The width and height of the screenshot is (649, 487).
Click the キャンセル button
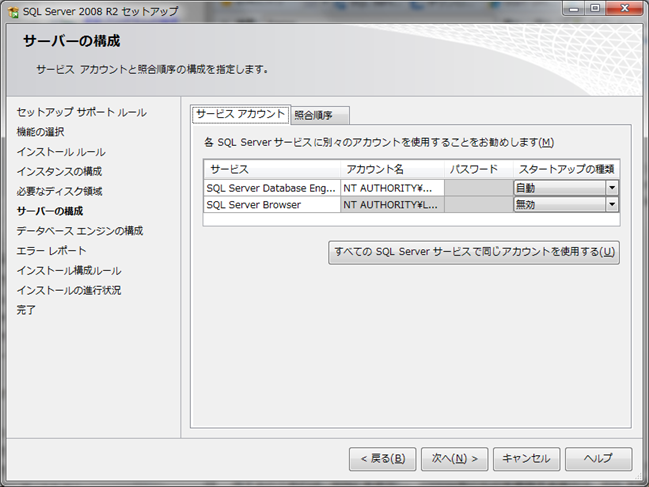point(526,459)
